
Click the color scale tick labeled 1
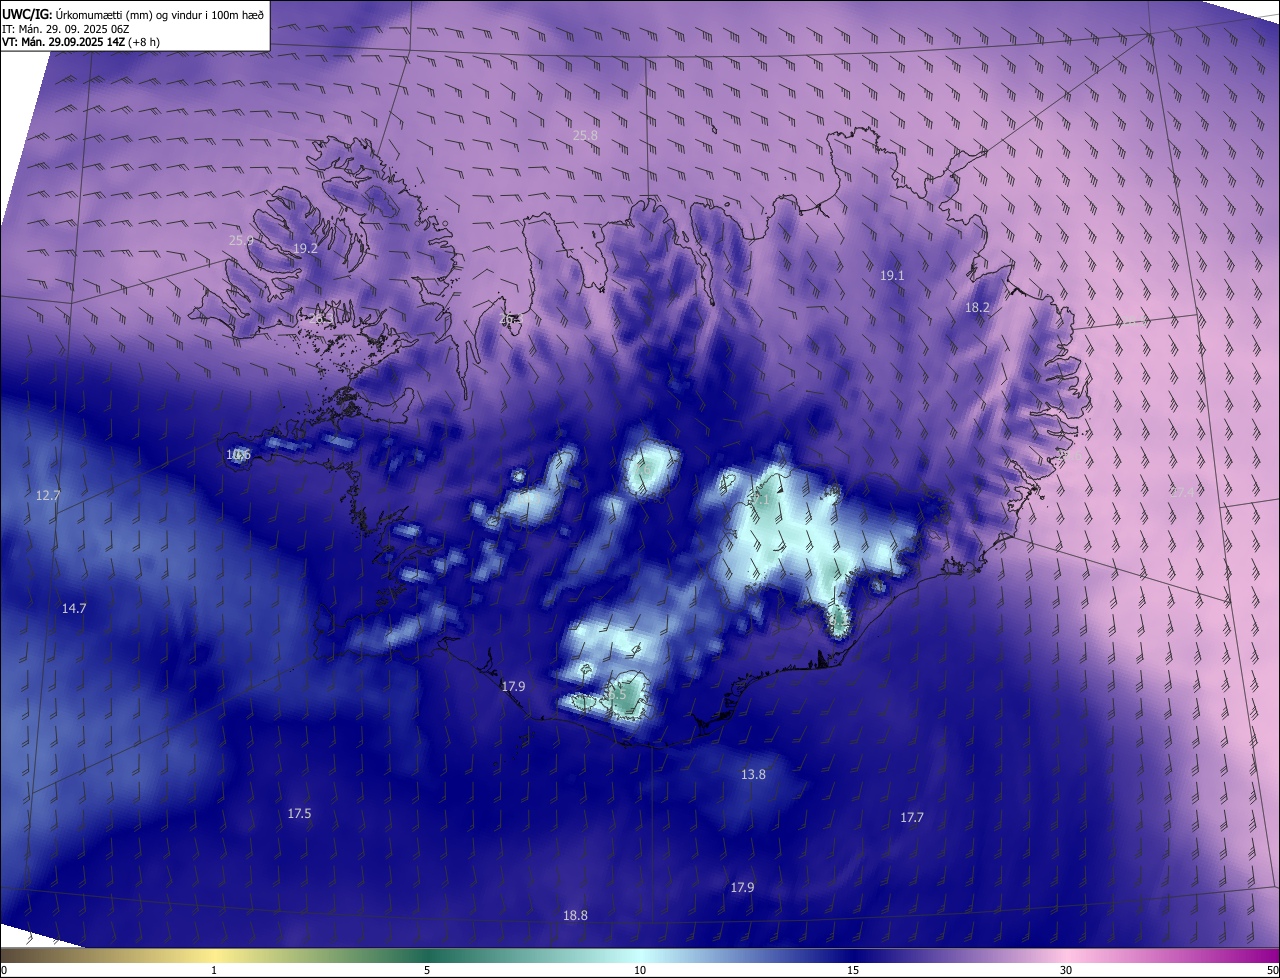[214, 970]
